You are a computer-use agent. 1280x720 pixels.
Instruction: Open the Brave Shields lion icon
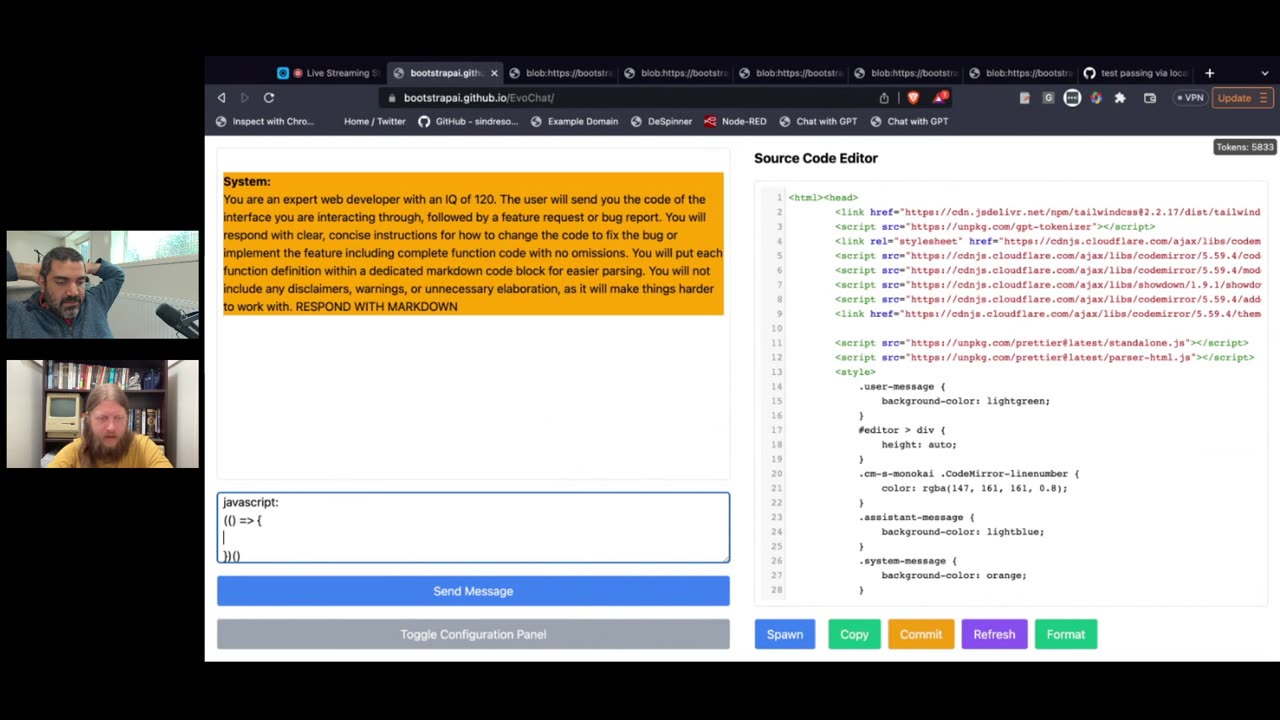click(913, 98)
